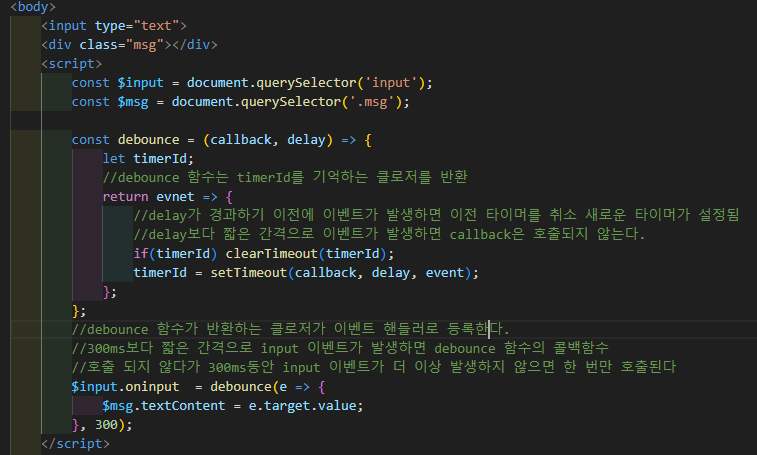Click timerId assignment before setTimeout
Screen dimensions: 757x455
point(160,273)
